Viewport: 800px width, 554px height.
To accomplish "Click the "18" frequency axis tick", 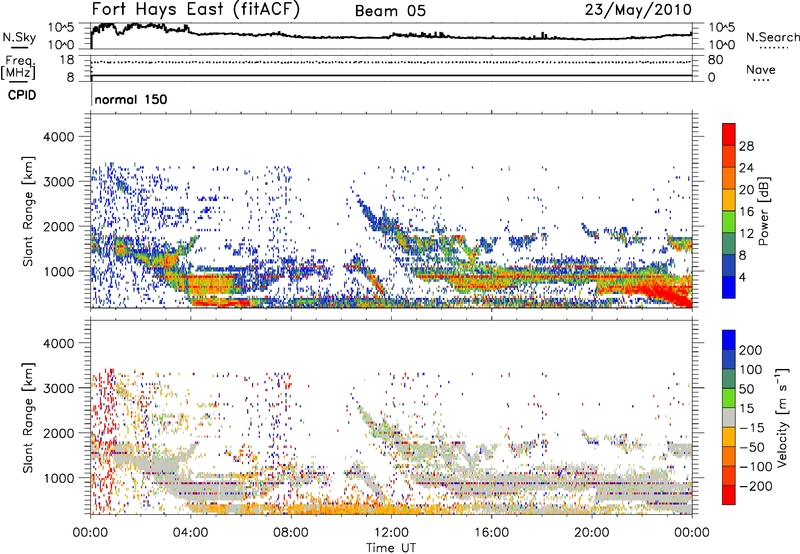I will pos(67,60).
